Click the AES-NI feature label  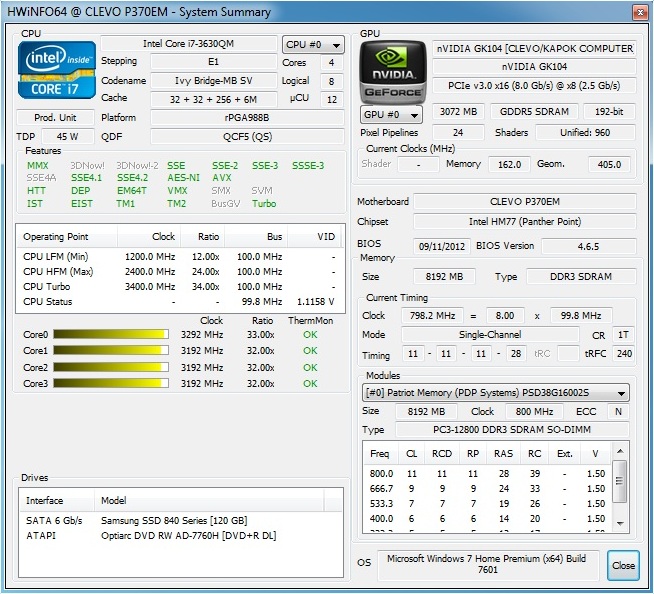pyautogui.click(x=184, y=178)
